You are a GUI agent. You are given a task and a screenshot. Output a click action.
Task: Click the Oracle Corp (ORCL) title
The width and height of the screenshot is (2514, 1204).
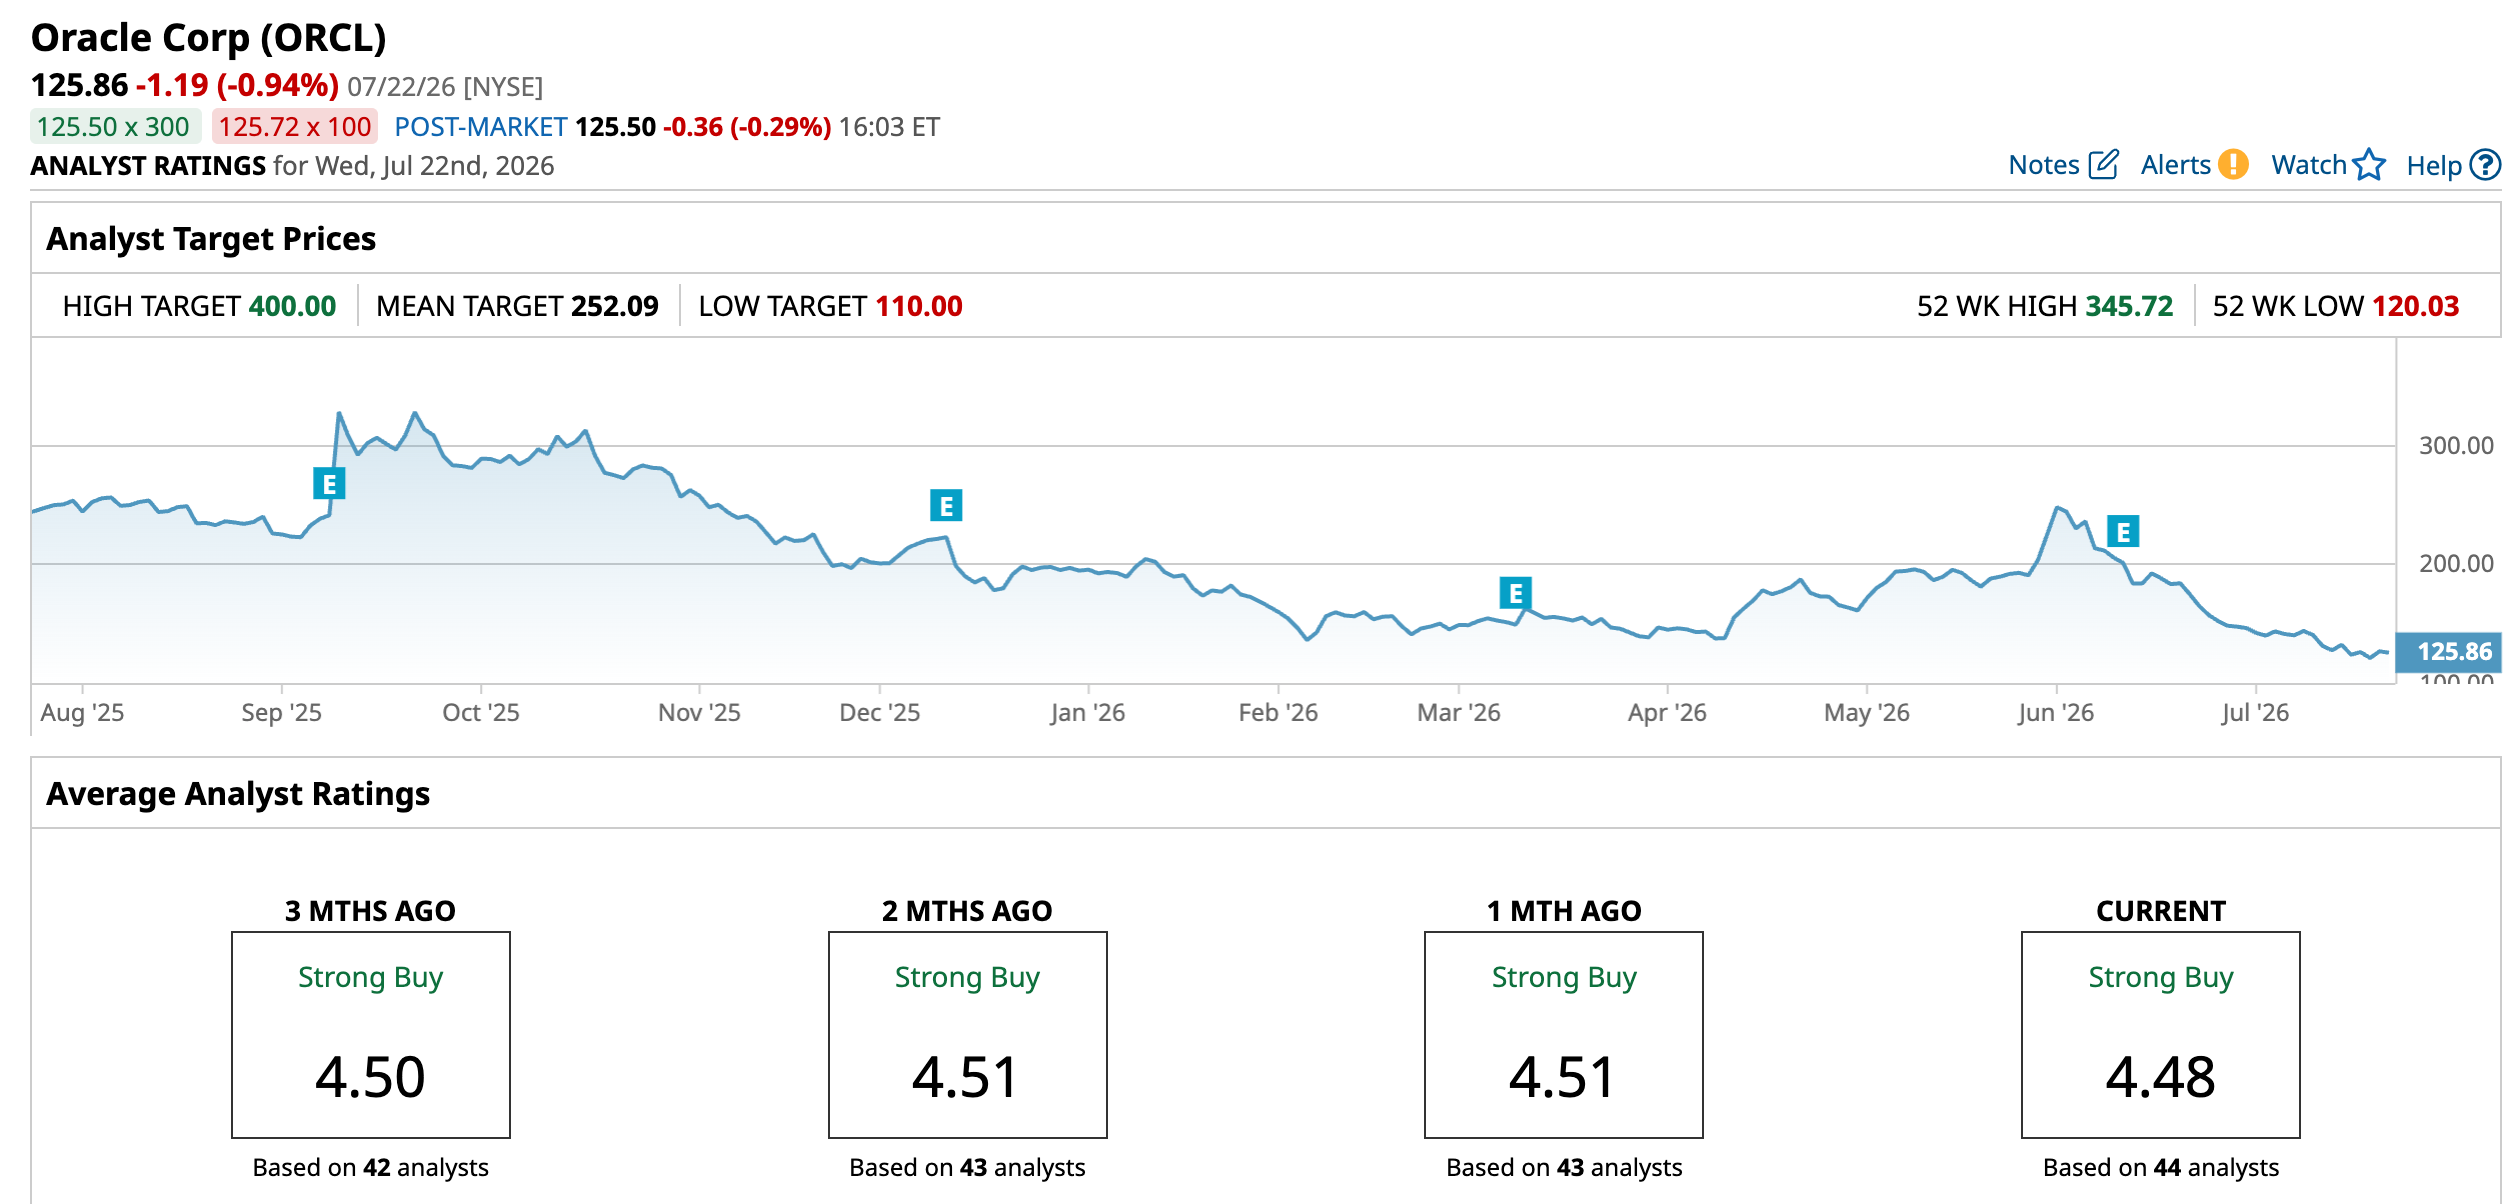click(x=209, y=38)
